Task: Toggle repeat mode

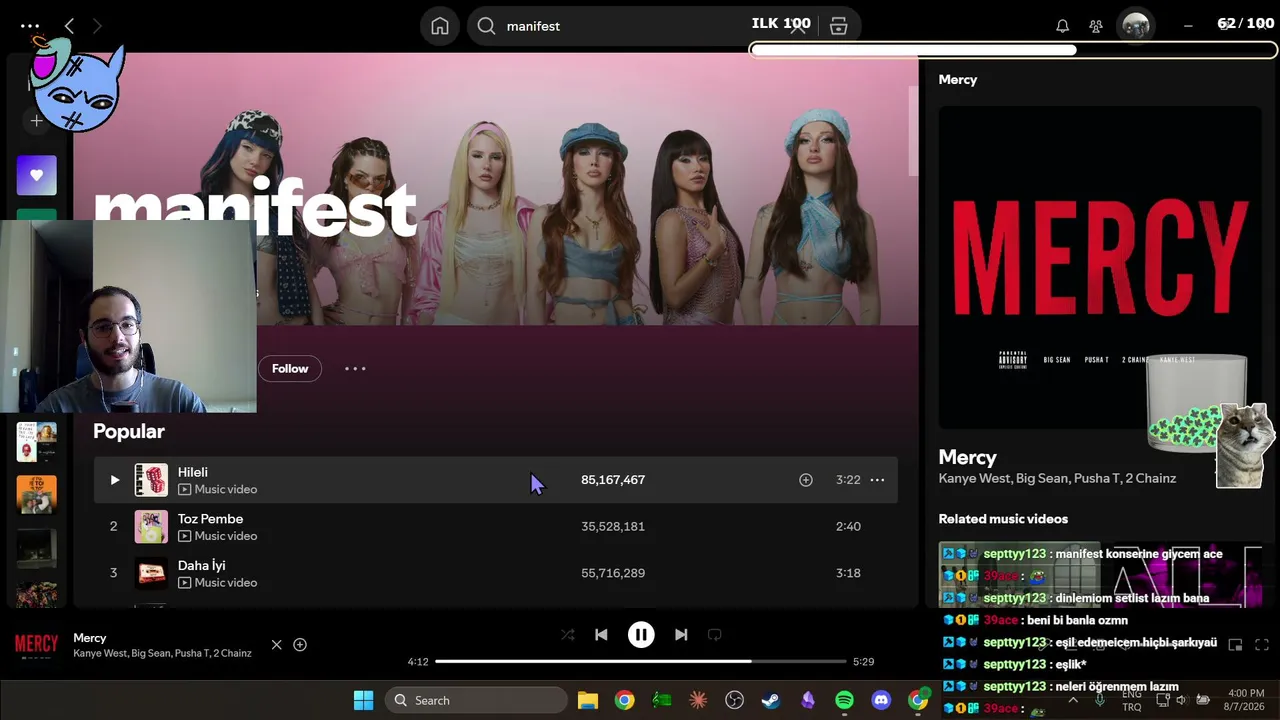Action: click(714, 634)
